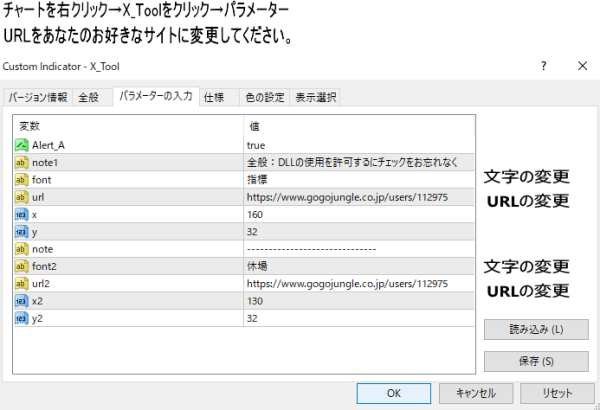Select the y2 variable name
Image resolution: width=600 pixels, height=410 pixels.
pyautogui.click(x=37, y=319)
